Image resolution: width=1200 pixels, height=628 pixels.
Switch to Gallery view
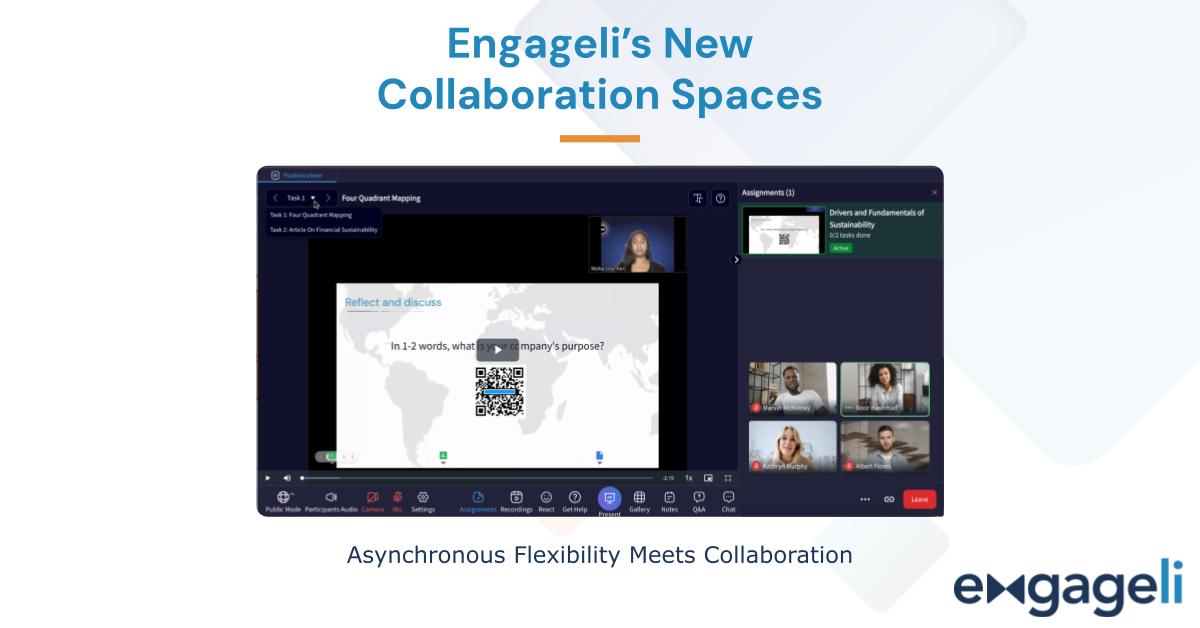pyautogui.click(x=639, y=497)
